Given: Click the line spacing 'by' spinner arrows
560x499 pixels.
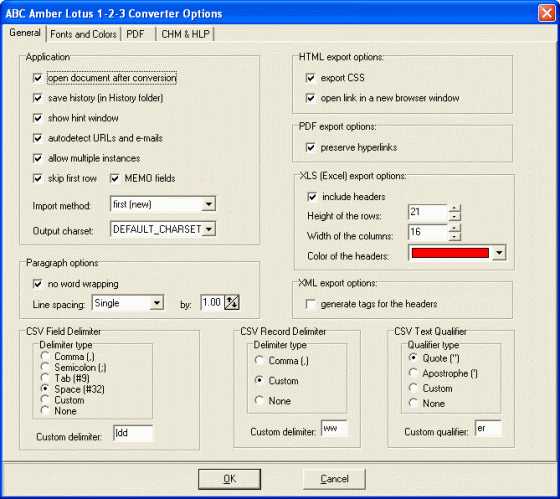Looking at the screenshot, I should [x=232, y=303].
